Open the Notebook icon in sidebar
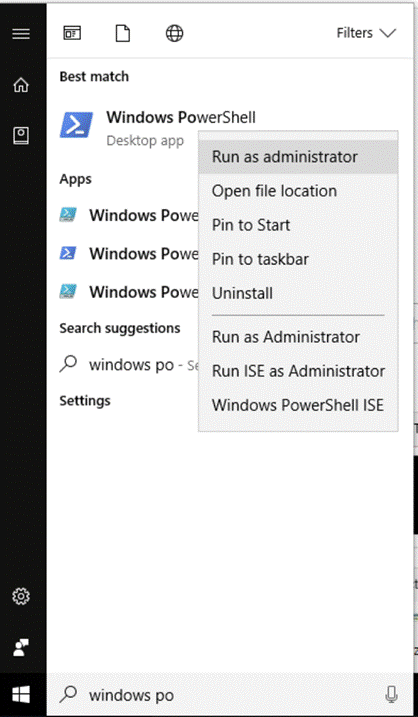The width and height of the screenshot is (418, 717). click(x=21, y=135)
